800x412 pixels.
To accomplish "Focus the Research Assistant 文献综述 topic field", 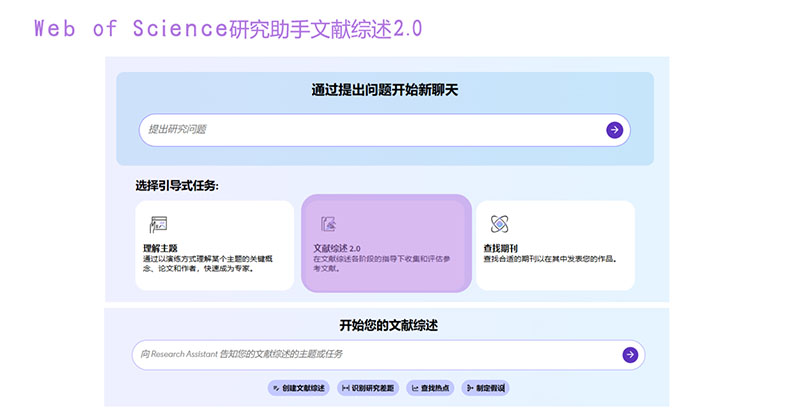I will [x=388, y=354].
